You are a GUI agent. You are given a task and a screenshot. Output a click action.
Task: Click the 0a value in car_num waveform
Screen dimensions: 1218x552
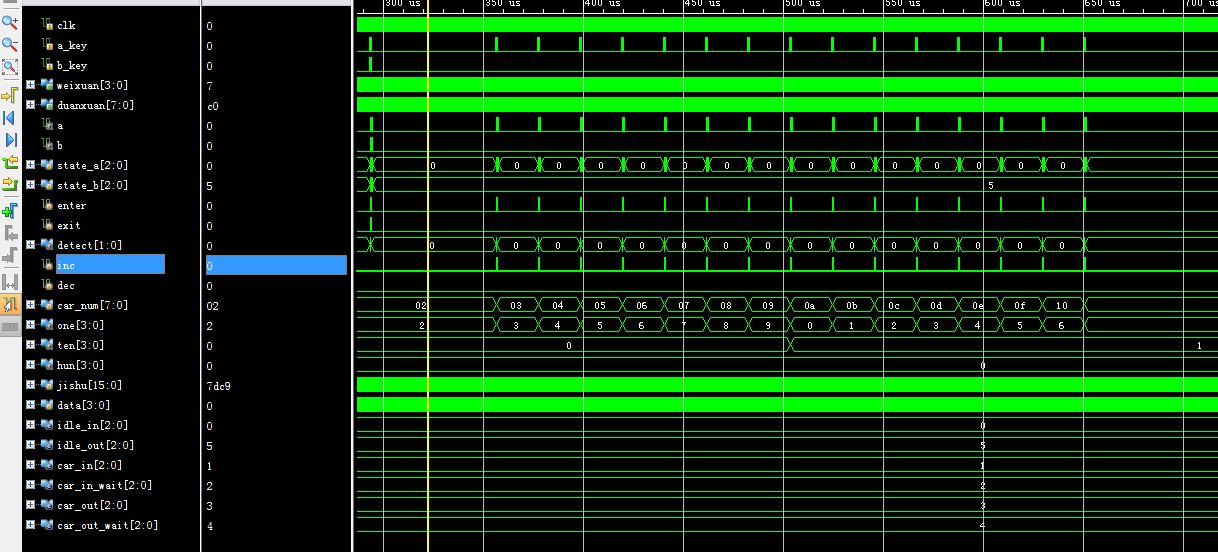(808, 305)
